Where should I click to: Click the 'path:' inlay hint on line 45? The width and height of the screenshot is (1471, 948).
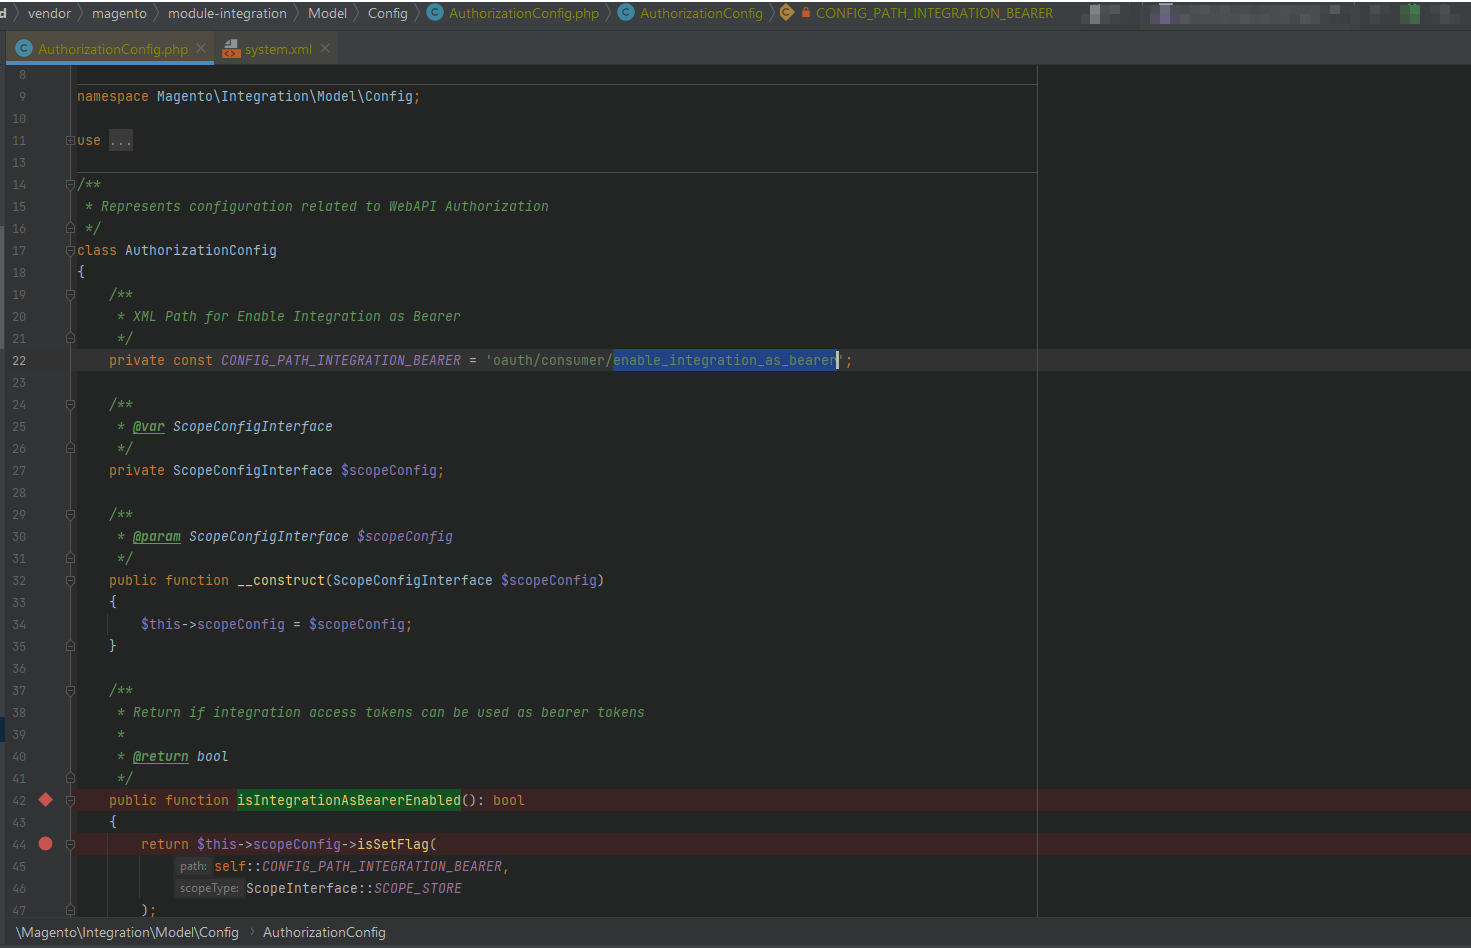[x=193, y=866]
